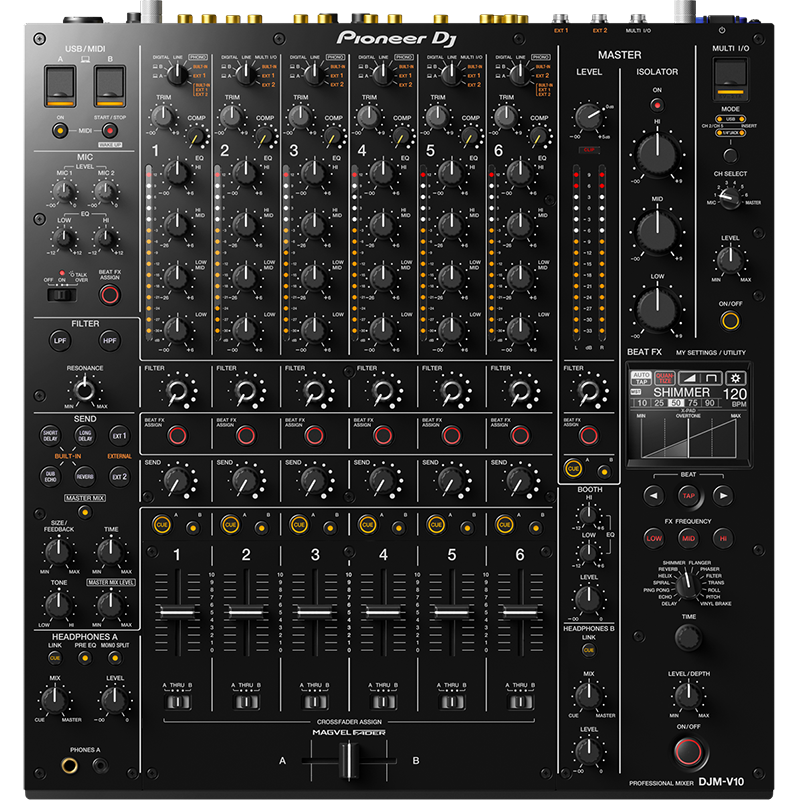800x800 pixels.
Task: Tap the QUANTIZE button on the display
Action: (665, 378)
